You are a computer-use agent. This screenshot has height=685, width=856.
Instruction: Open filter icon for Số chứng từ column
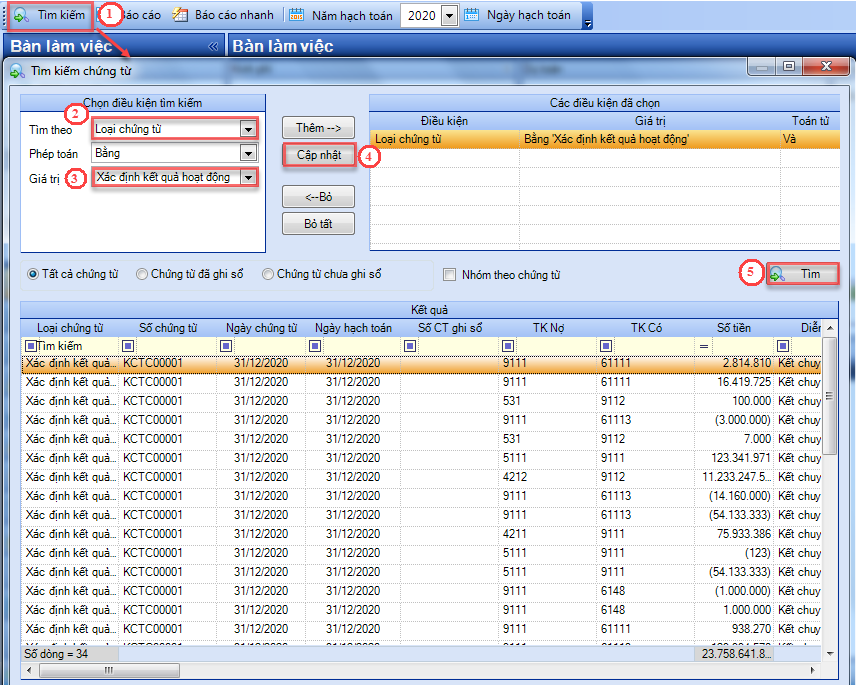128,346
